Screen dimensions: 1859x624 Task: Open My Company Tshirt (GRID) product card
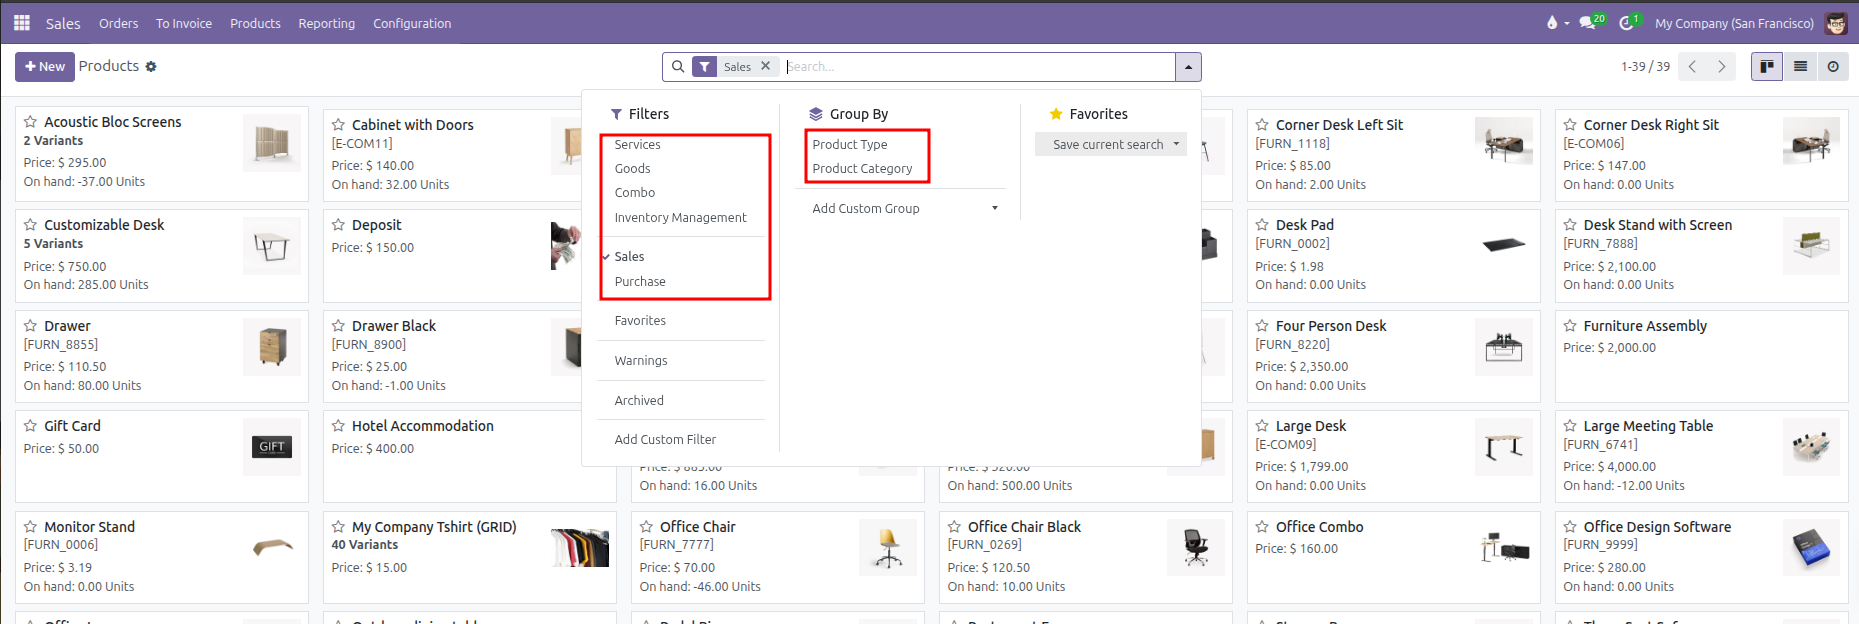click(469, 557)
